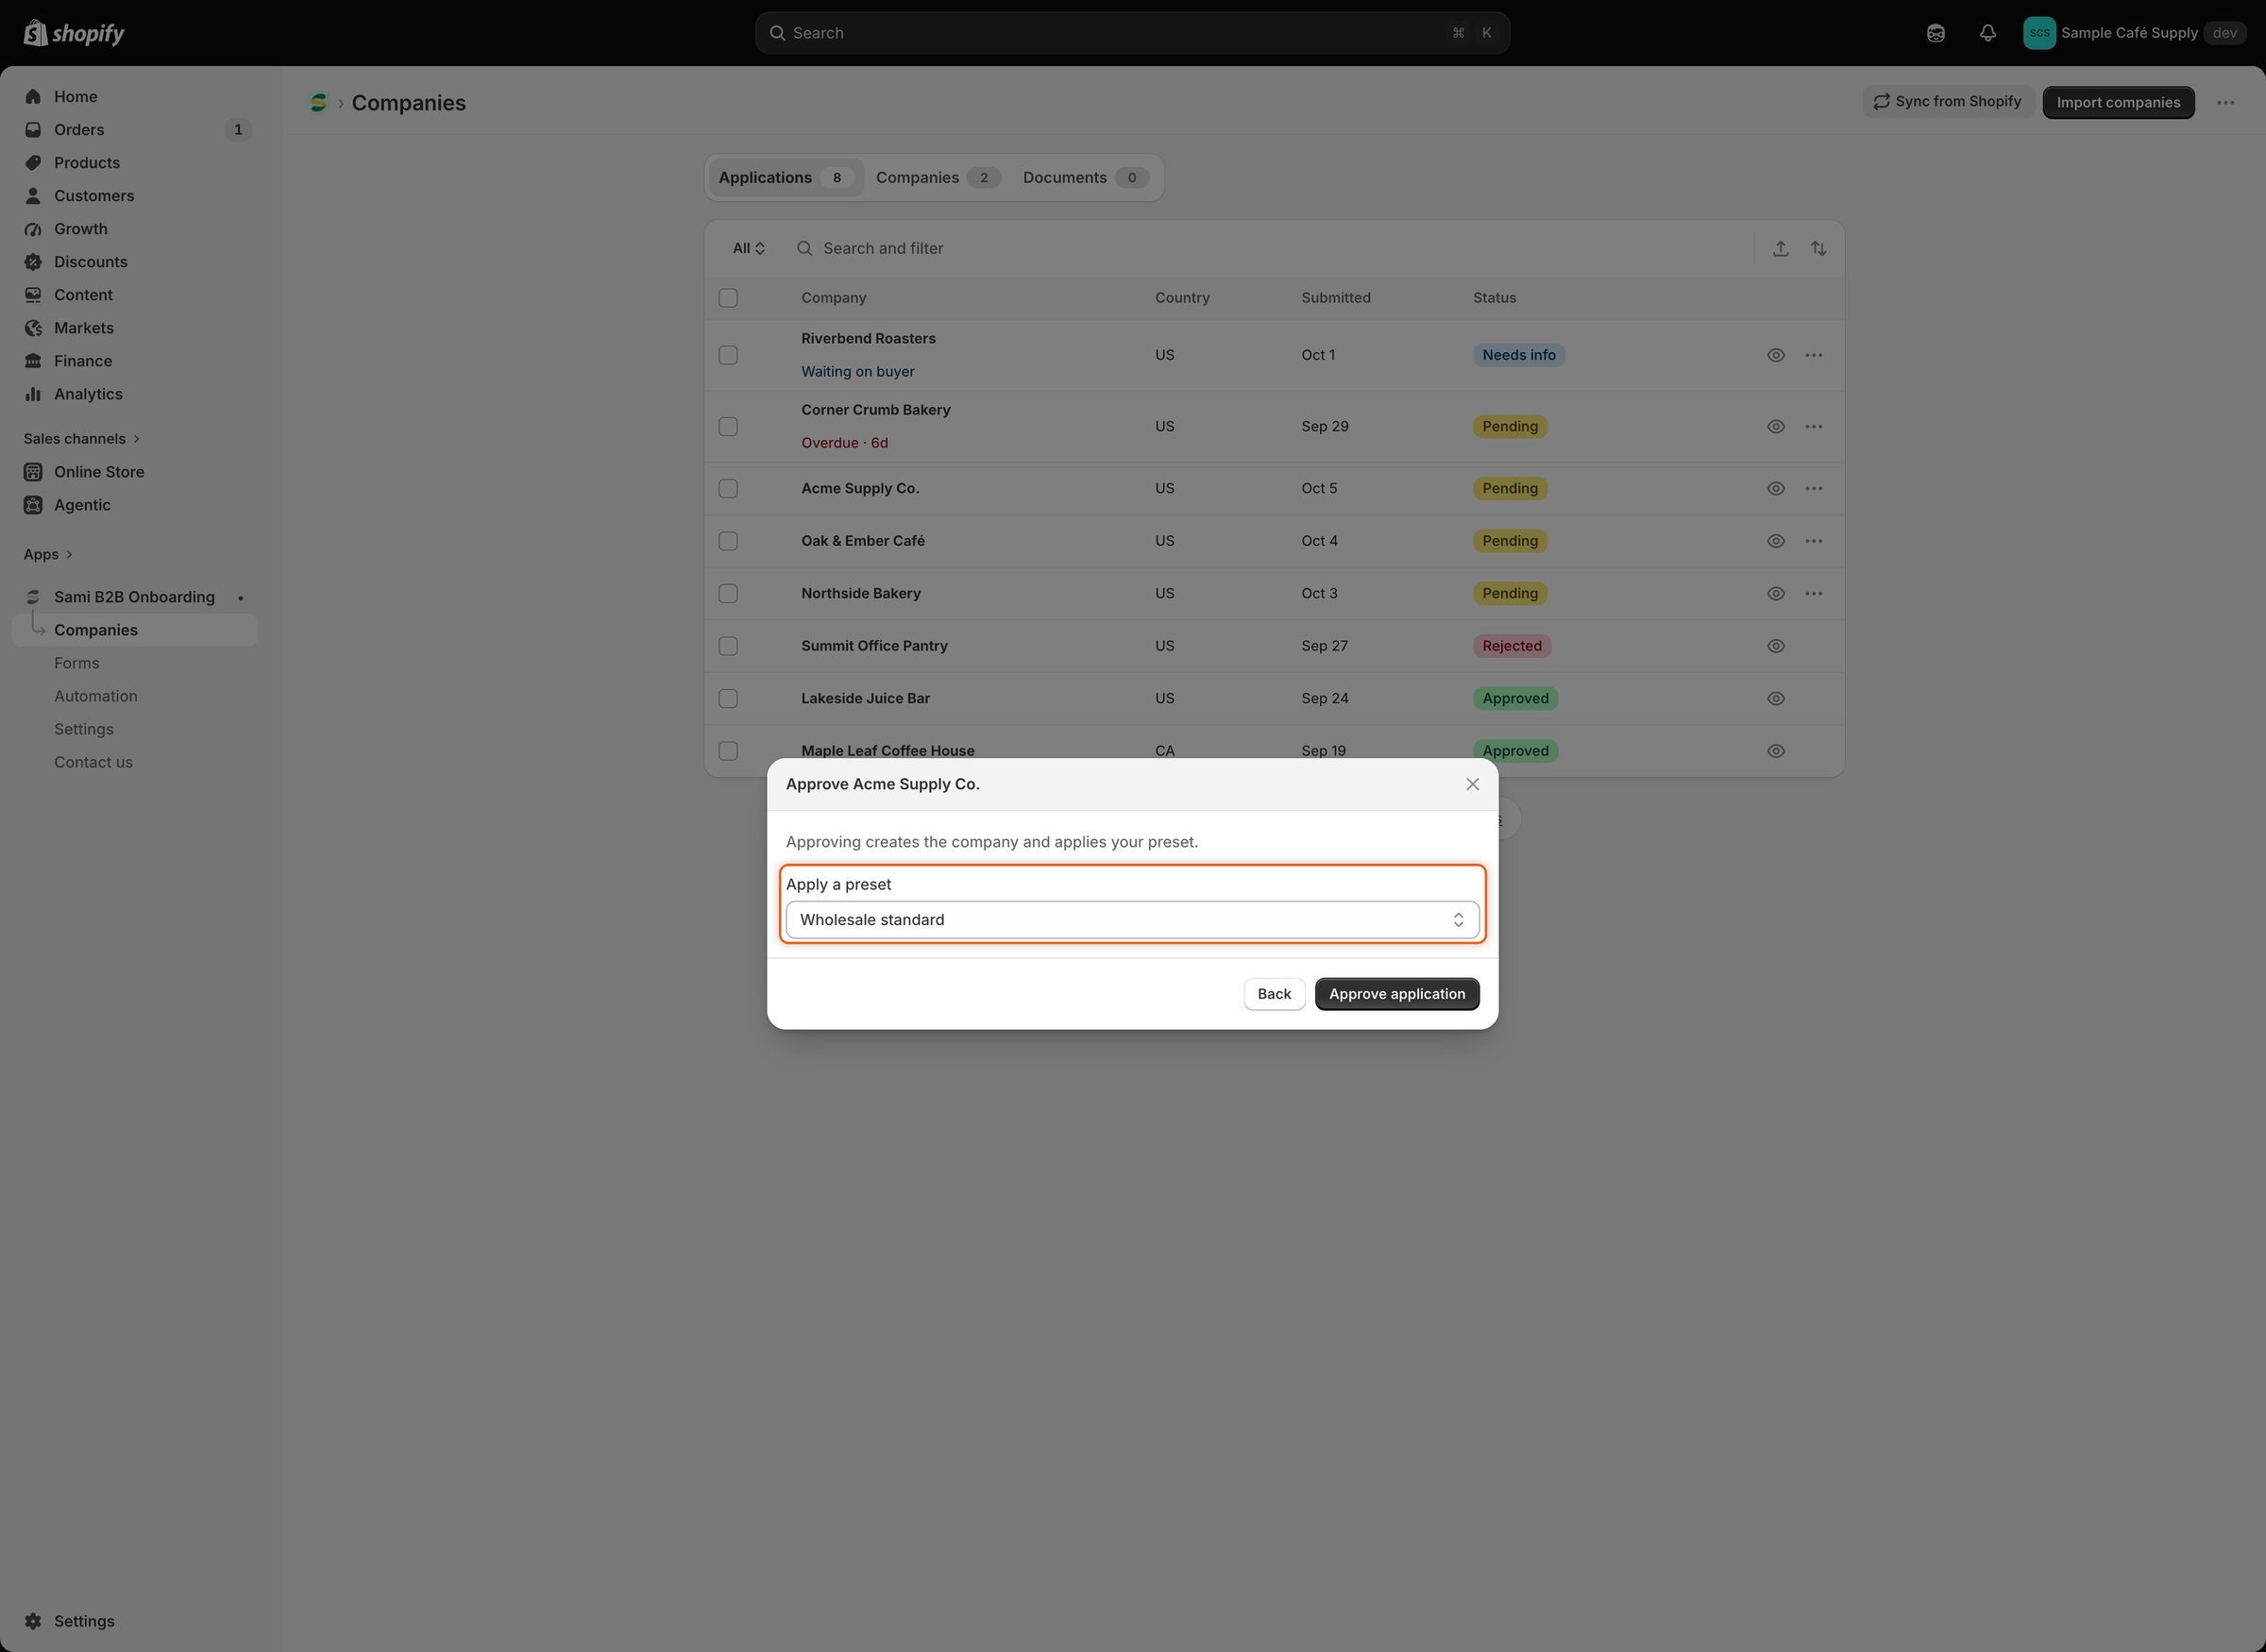Open the Sidekick assistant icon in top bar
The height and width of the screenshot is (1652, 2266).
[1936, 33]
